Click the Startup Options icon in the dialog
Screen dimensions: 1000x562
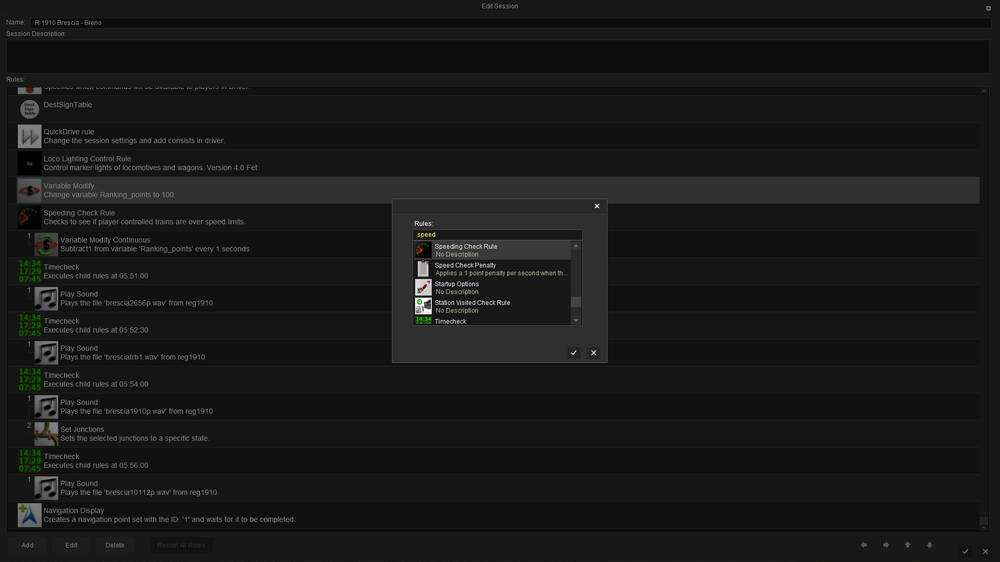pos(423,287)
